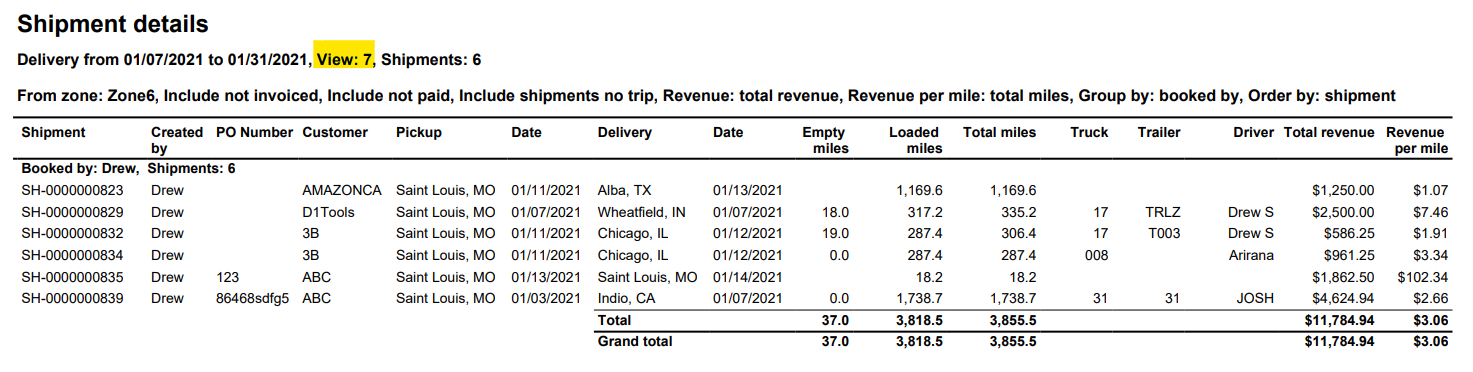Click the Revenue per mile header
The height and width of the screenshot is (372, 1473).
pyautogui.click(x=1417, y=140)
